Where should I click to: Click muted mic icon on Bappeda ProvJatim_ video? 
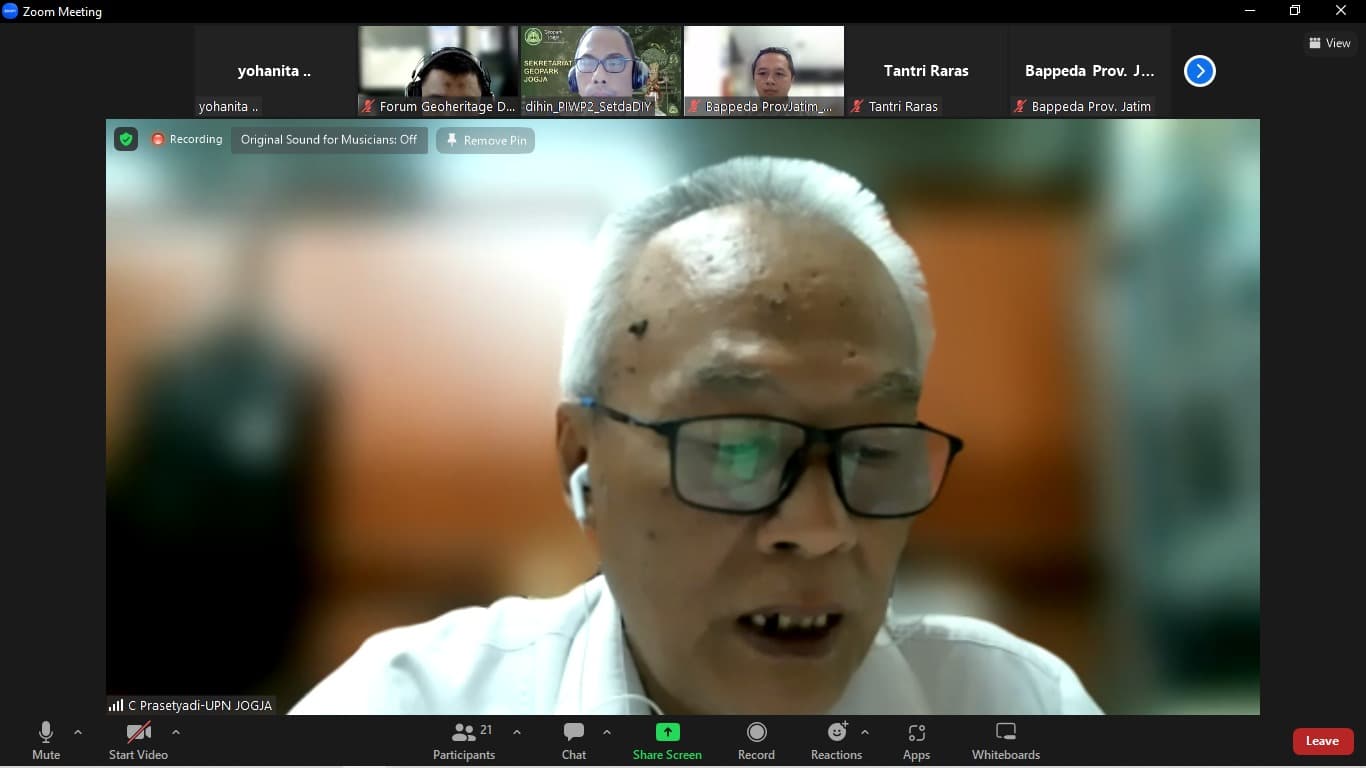pos(694,106)
